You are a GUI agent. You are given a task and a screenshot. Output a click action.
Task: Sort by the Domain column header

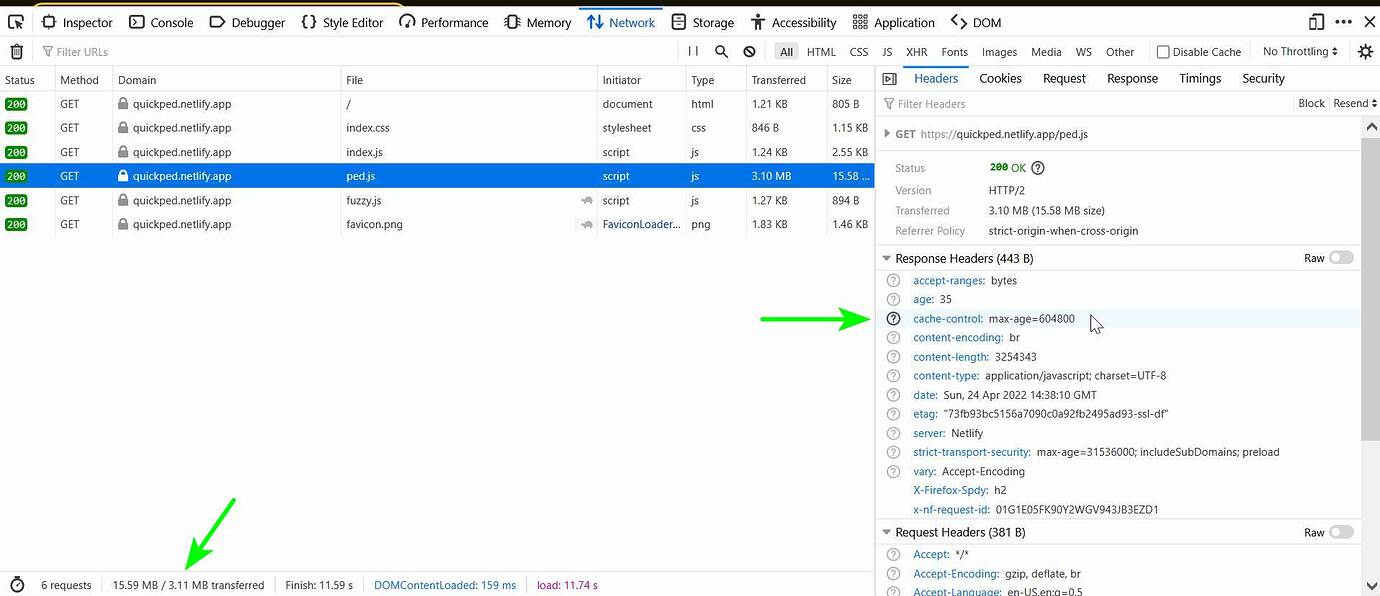(x=225, y=80)
